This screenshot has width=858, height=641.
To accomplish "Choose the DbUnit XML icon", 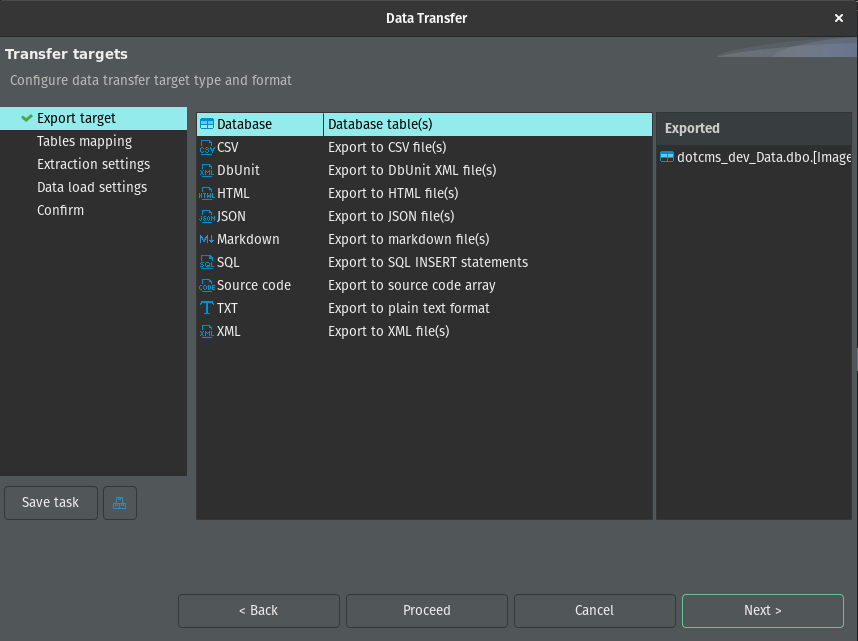I will click(207, 170).
